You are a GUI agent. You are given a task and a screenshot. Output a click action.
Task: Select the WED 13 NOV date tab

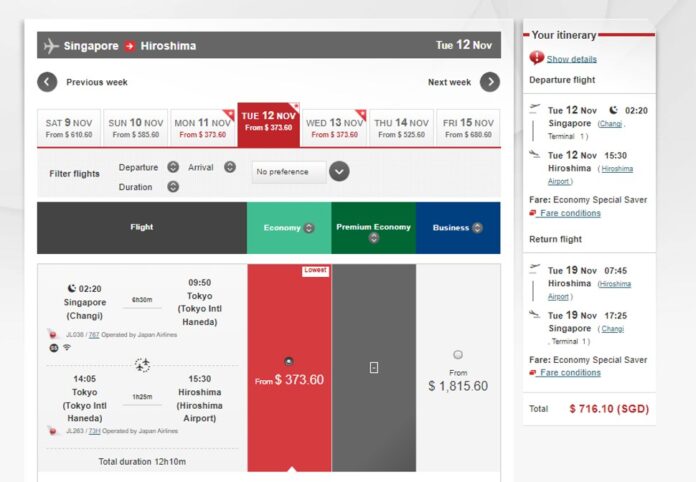tap(334, 128)
